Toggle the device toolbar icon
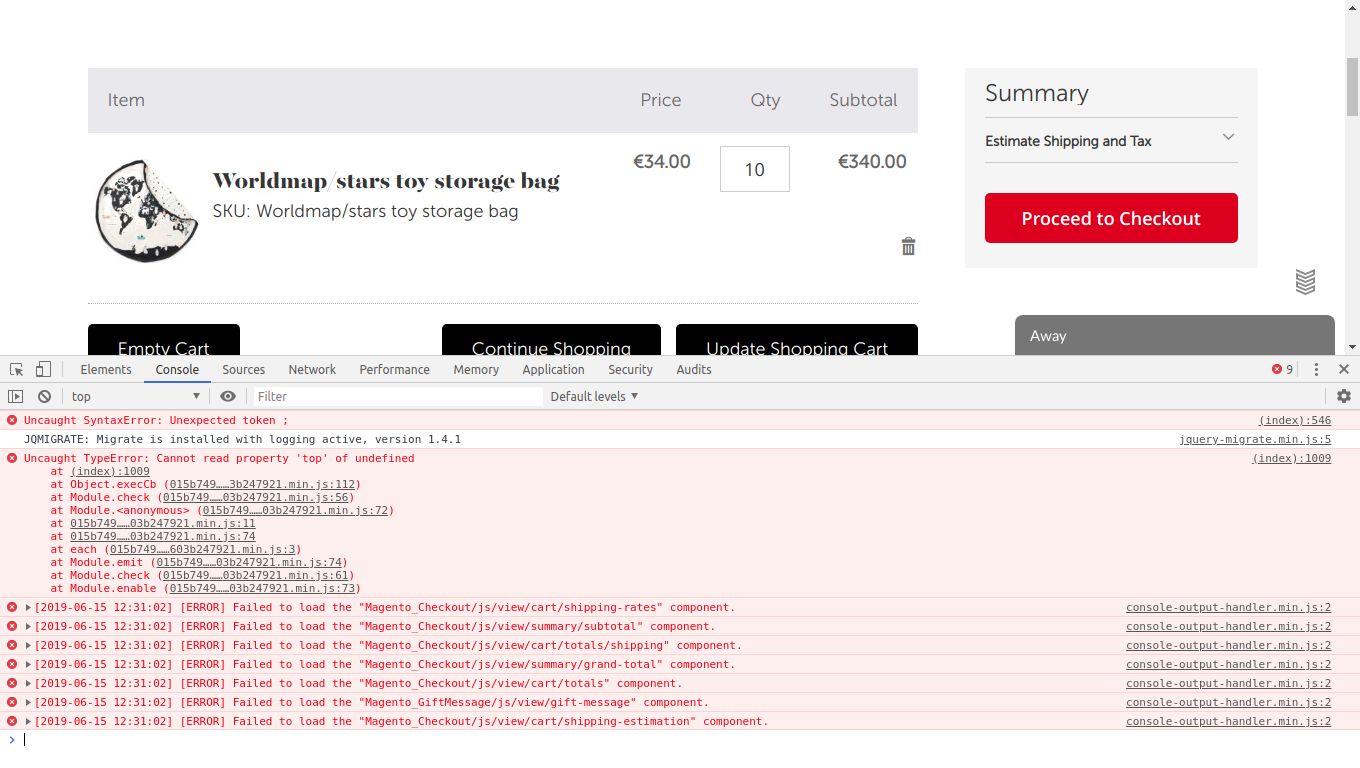This screenshot has width=1360, height=768. [x=43, y=369]
